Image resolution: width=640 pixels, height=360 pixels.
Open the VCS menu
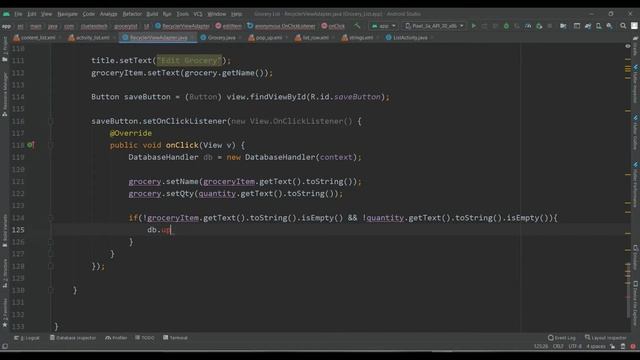pyautogui.click(x=198, y=14)
